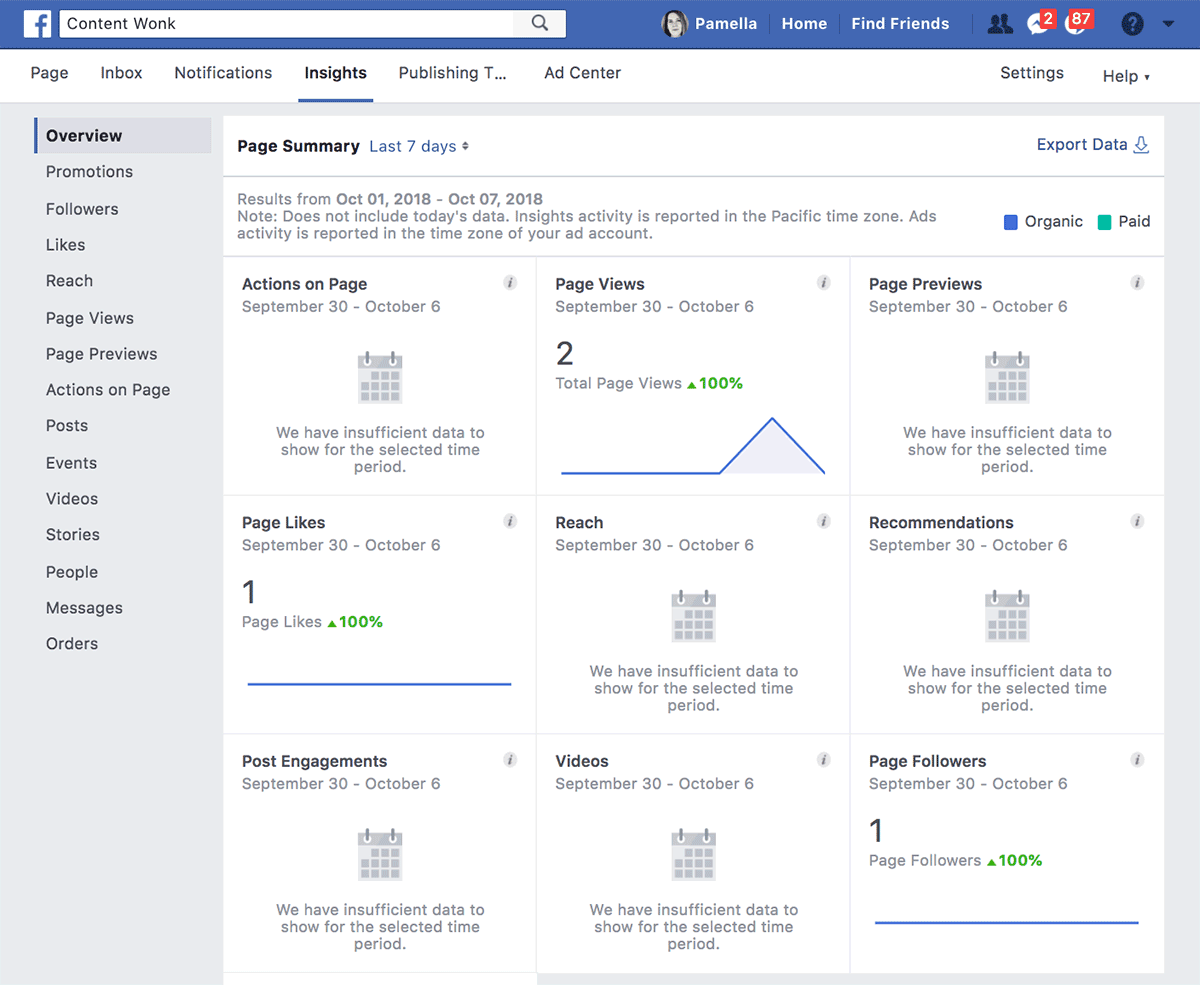Expand the account dropdown arrow
The width and height of the screenshot is (1200, 985).
[1168, 24]
